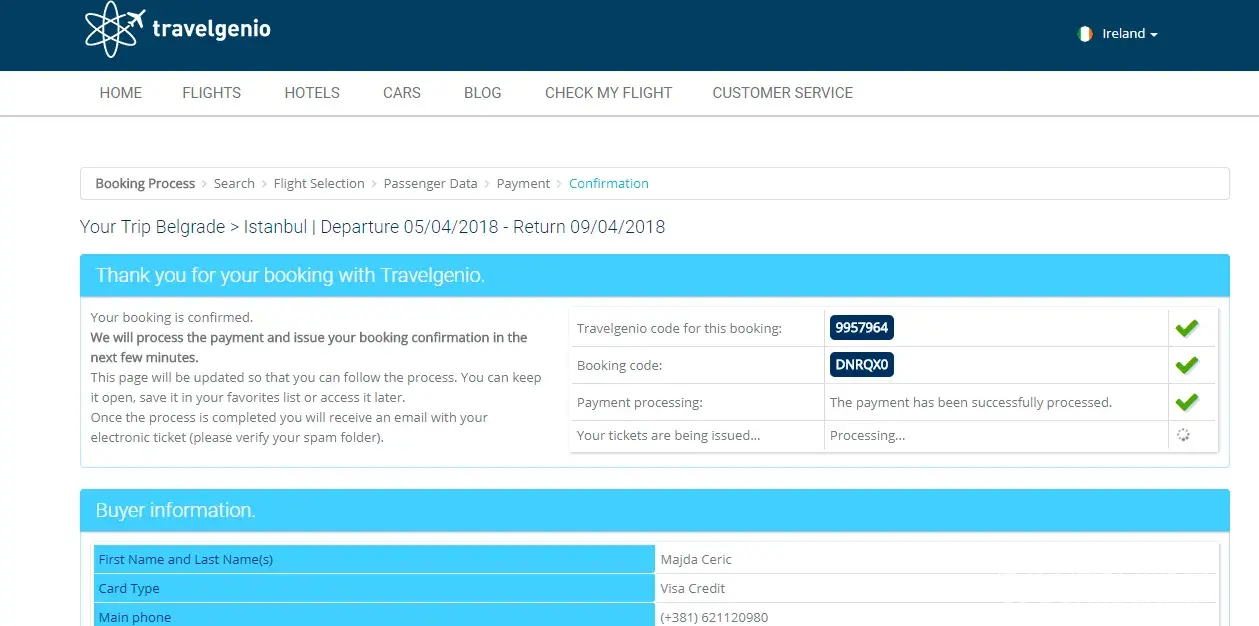Click green checkmark beside Booking code
1259x626 pixels.
[1186, 366]
